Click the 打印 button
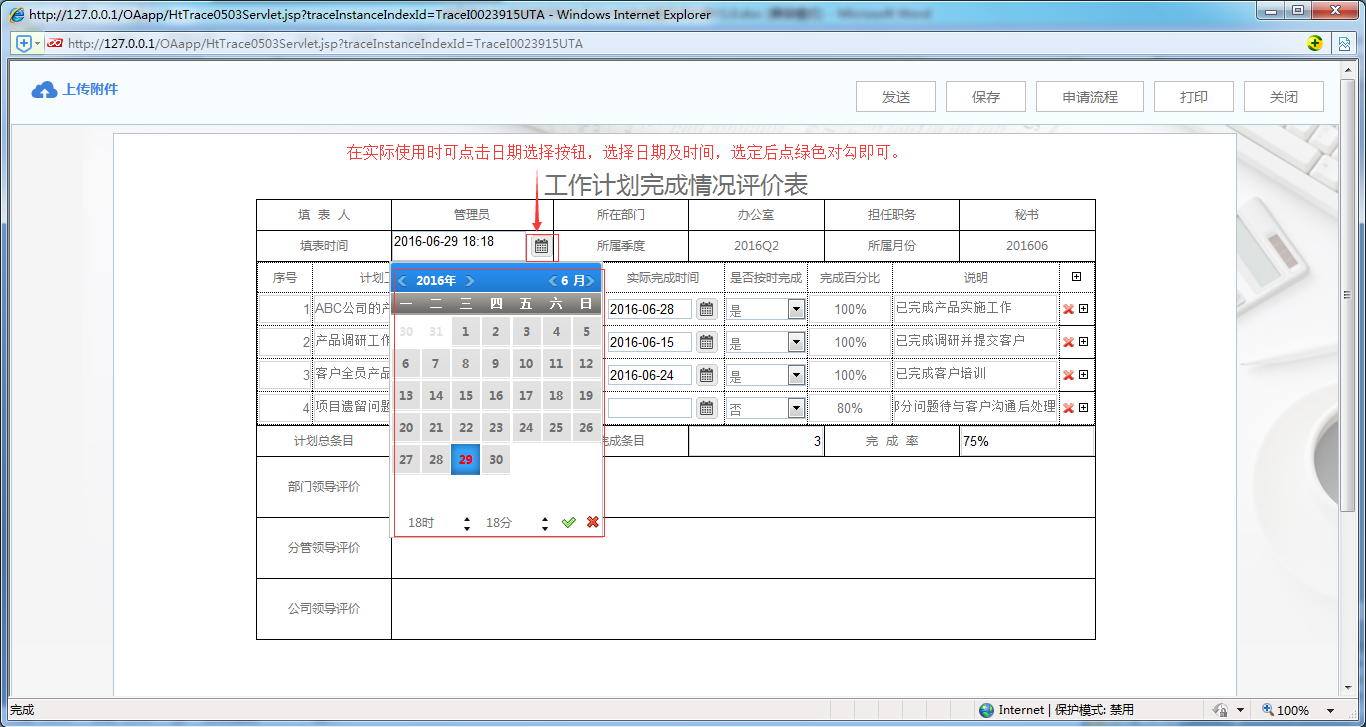The width and height of the screenshot is (1366, 727). [1193, 96]
